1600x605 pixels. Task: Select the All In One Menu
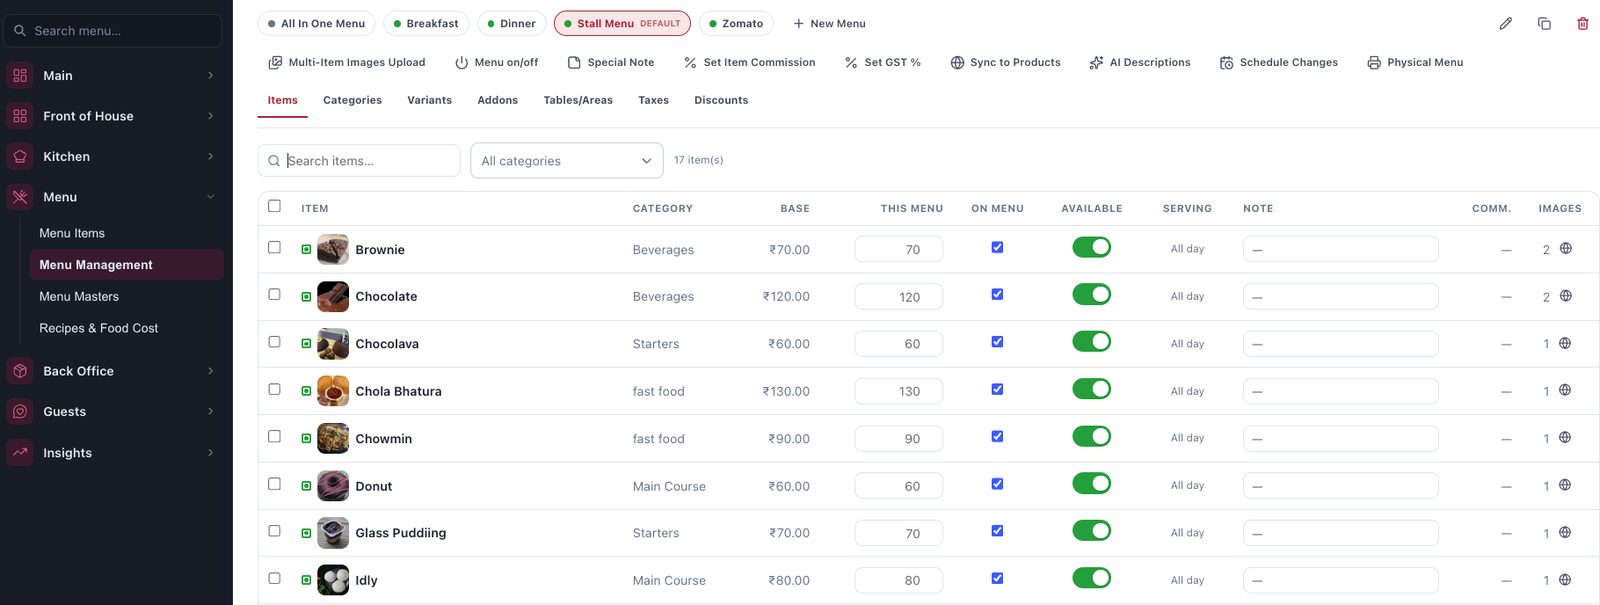coord(316,23)
